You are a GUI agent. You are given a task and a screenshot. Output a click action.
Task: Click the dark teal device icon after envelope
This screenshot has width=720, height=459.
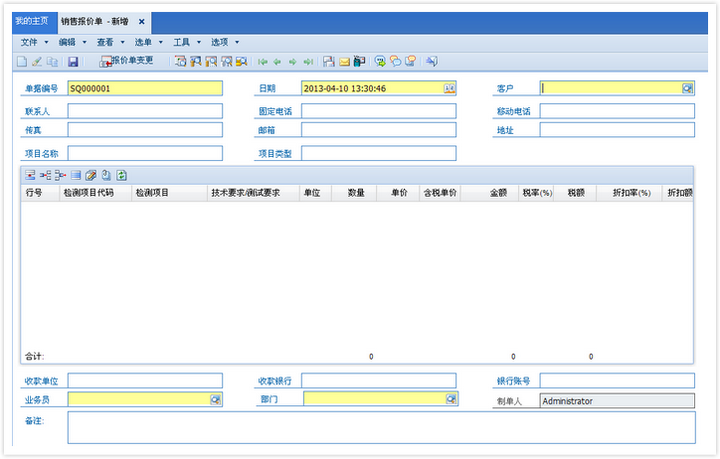tap(359, 61)
